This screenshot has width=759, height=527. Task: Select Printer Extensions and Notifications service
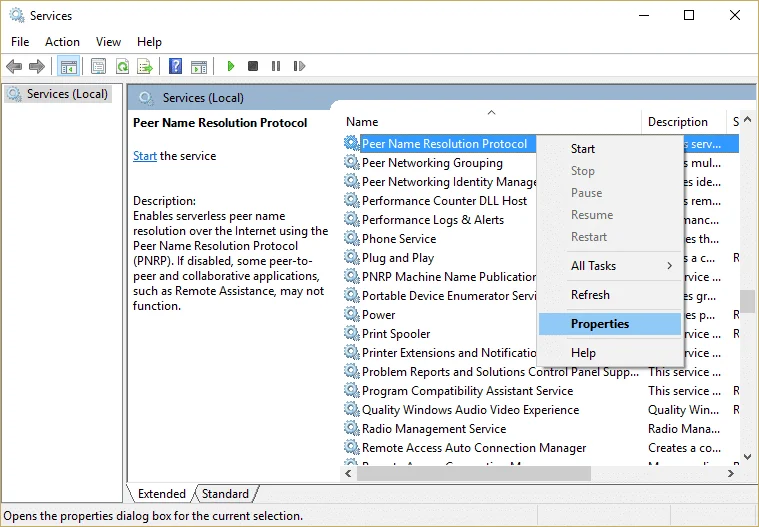449,352
